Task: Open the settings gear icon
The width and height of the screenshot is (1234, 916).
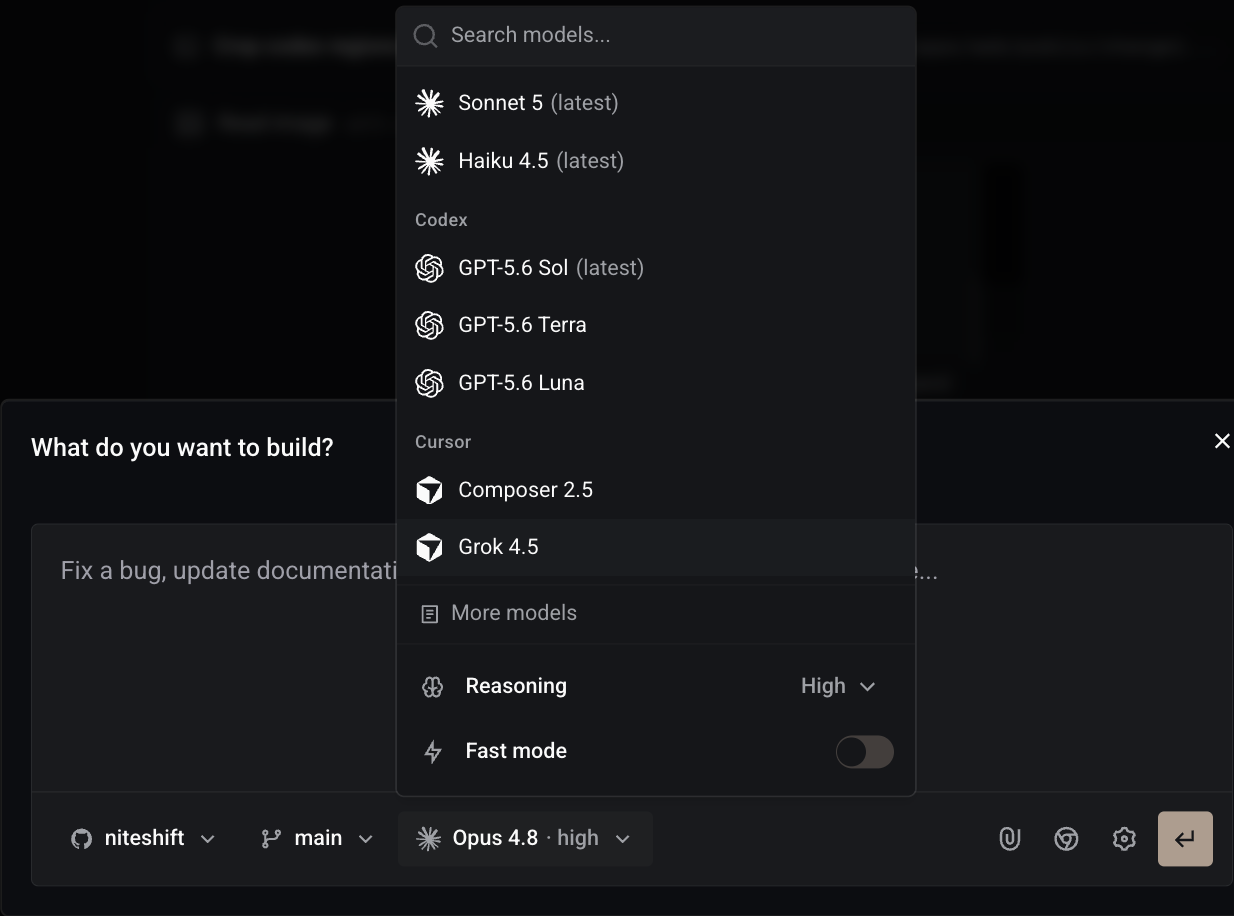Action: [1124, 838]
